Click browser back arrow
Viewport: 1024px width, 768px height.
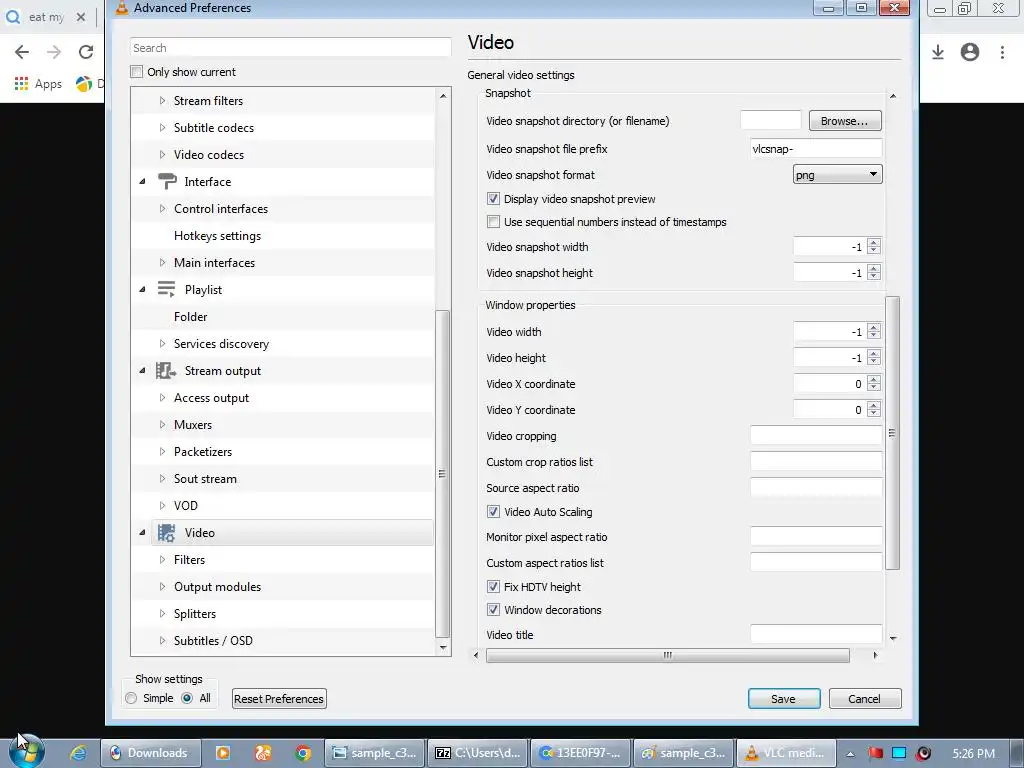[x=22, y=52]
